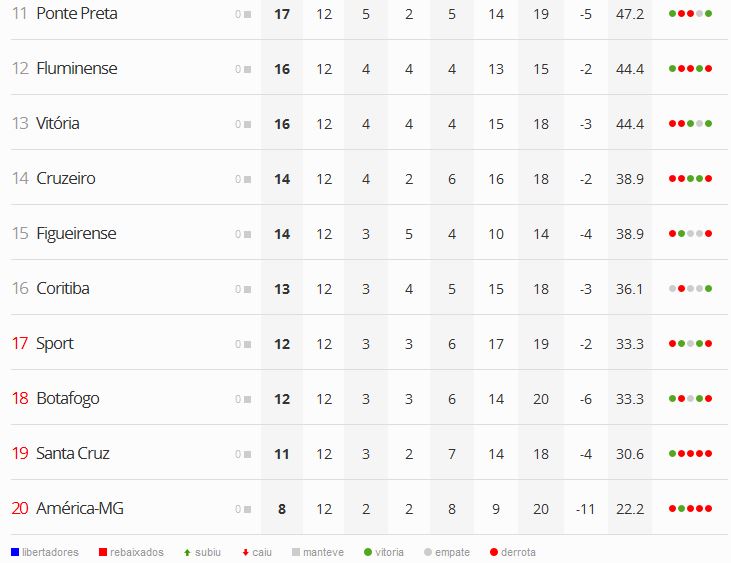Open the Cruzeiro team link
The image size is (731, 563).
pyautogui.click(x=66, y=179)
